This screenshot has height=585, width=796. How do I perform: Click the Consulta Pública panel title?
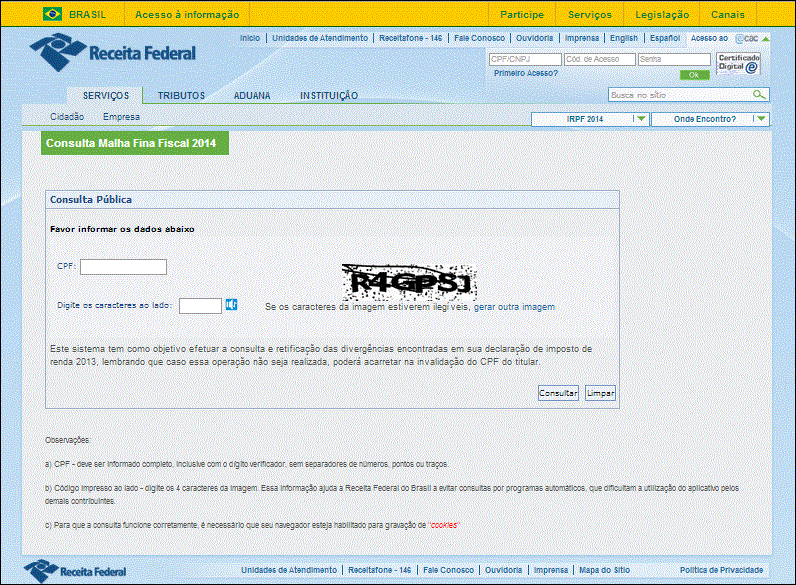coord(91,200)
